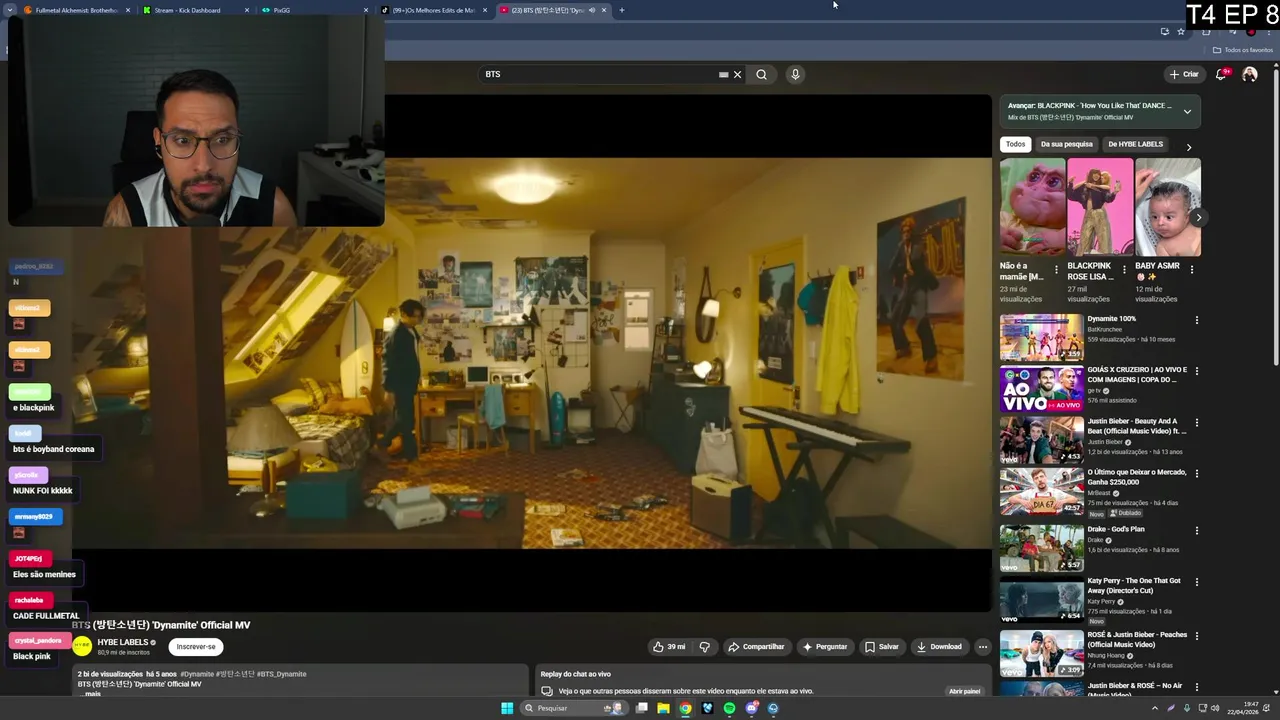The image size is (1280, 720).
Task: Open the on-screen keyboard icon in search box
Action: point(723,74)
